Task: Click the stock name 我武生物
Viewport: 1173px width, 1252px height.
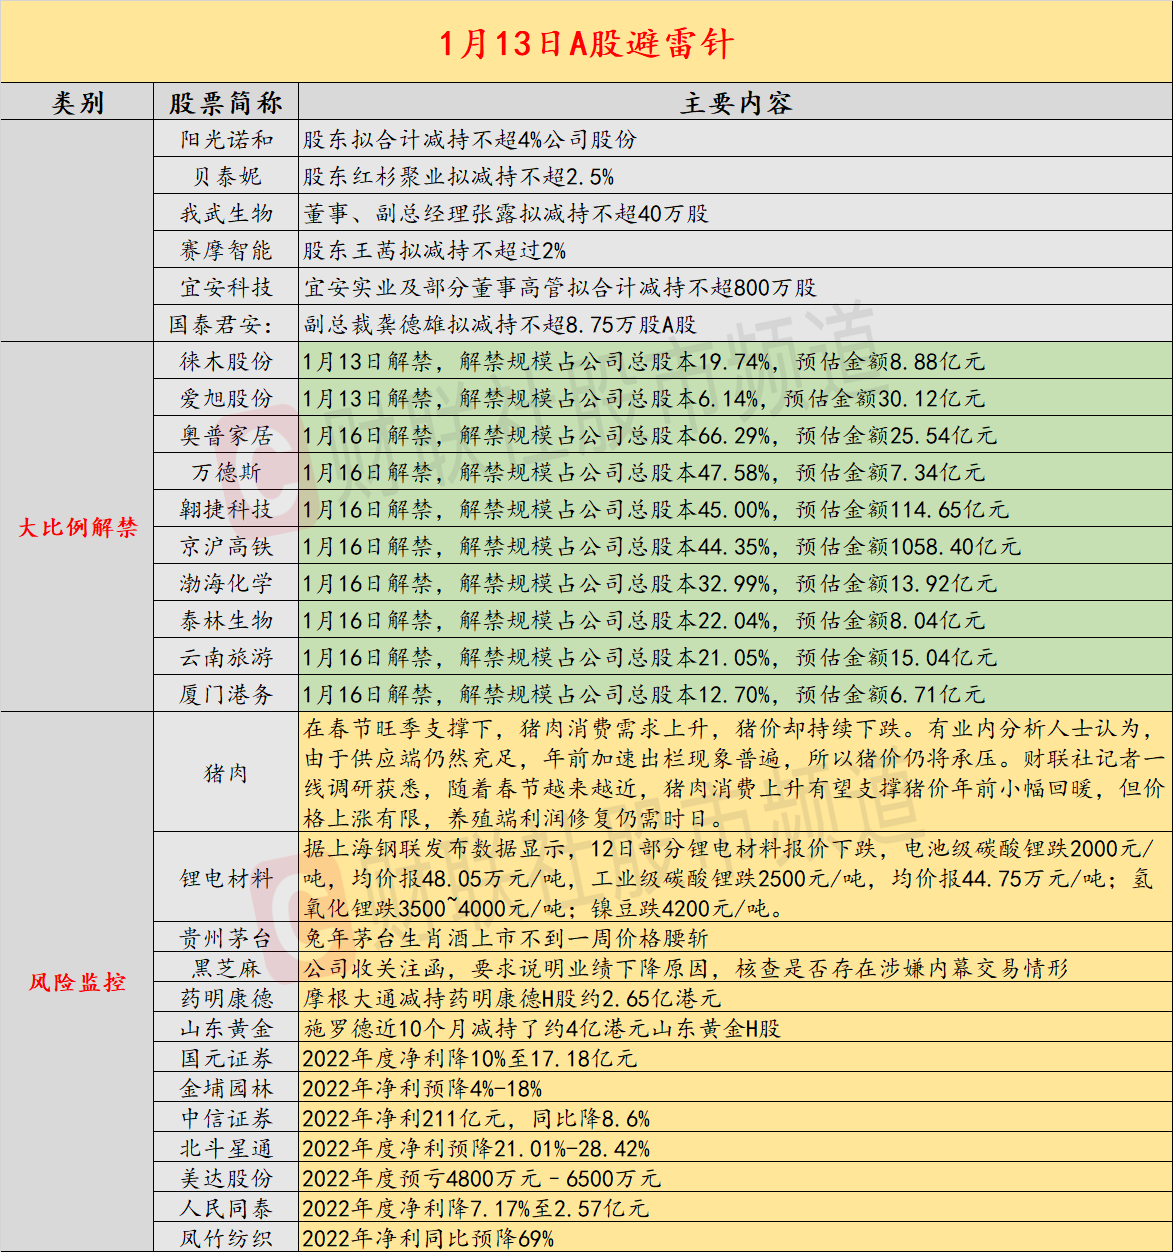Action: pos(226,213)
